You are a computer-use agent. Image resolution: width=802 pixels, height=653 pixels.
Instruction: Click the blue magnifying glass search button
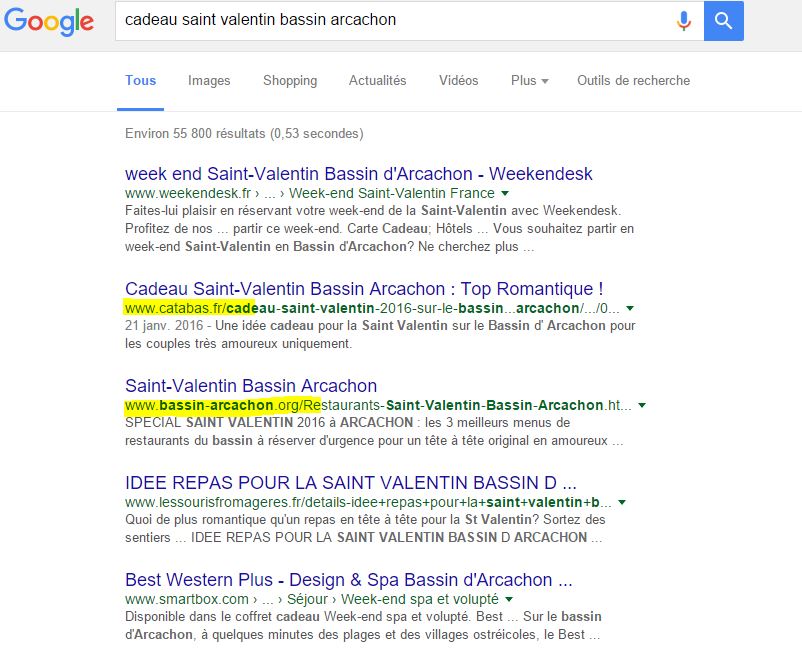(723, 20)
